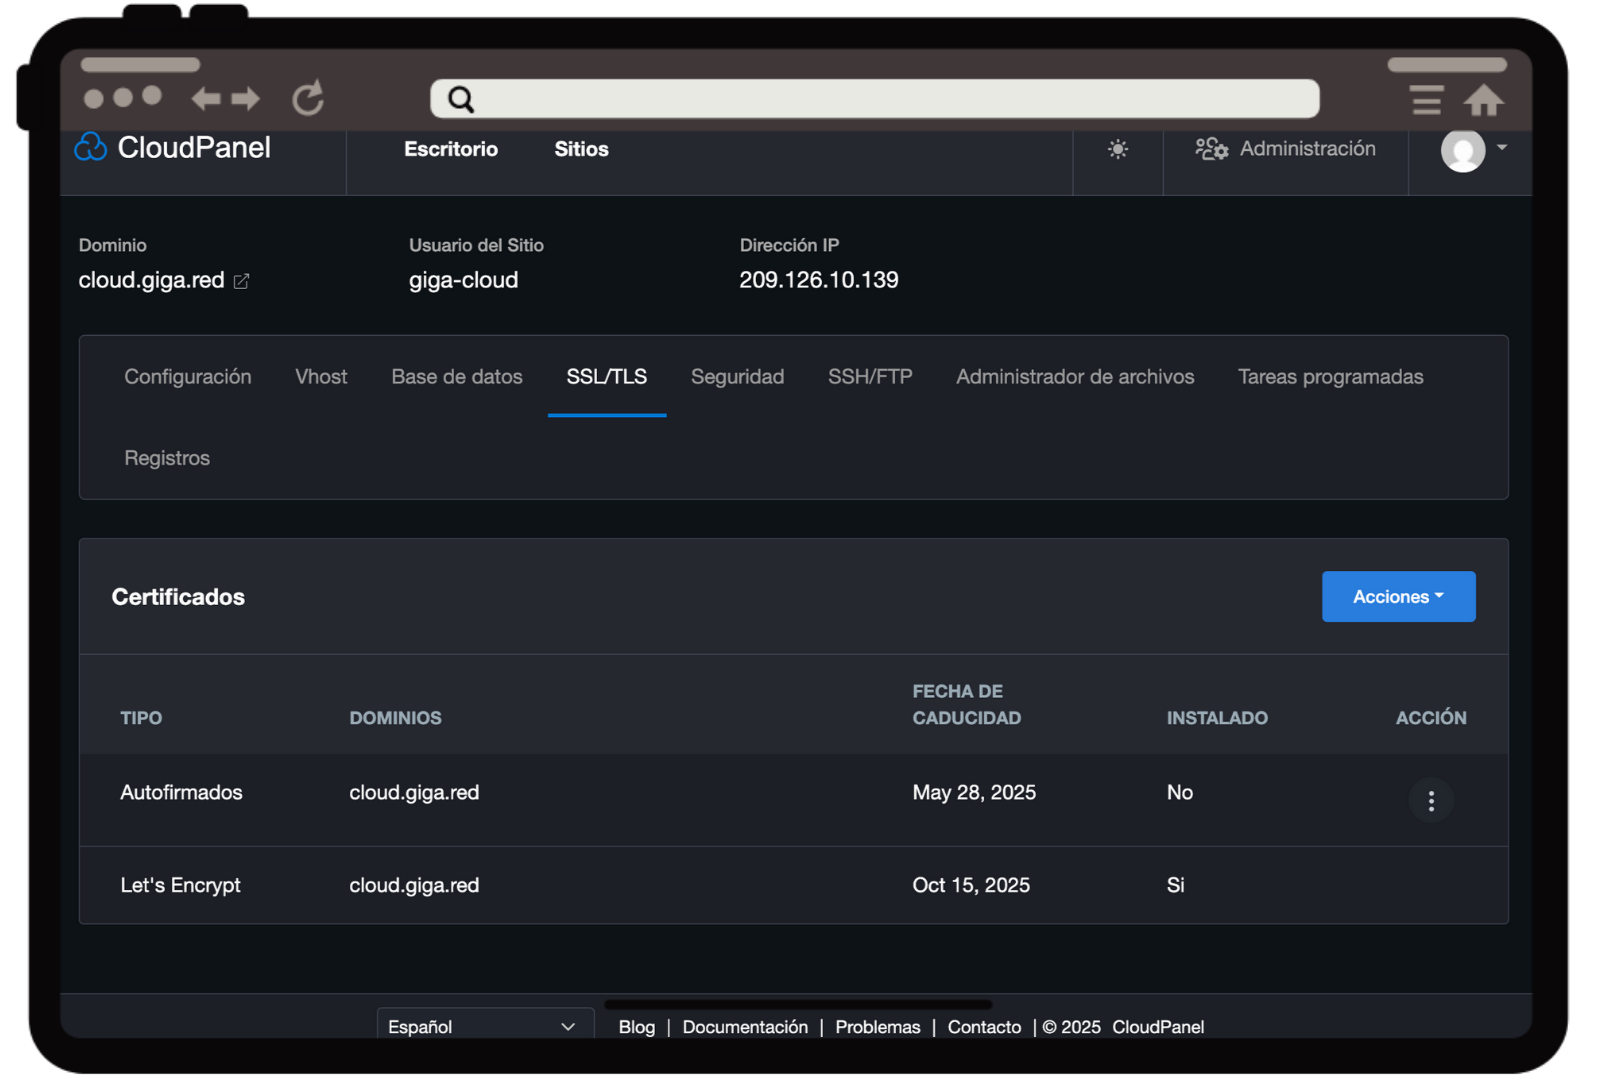Viewport: 1600px width, 1080px height.
Task: Click the browser back arrow
Action: tap(206, 99)
